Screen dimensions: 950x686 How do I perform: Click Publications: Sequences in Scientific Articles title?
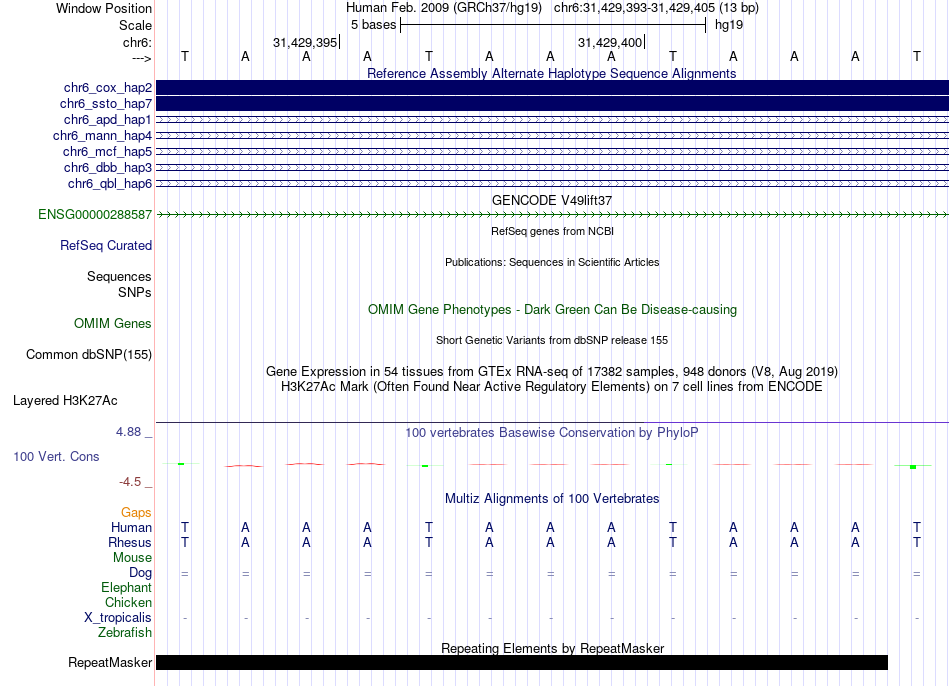(x=552, y=262)
